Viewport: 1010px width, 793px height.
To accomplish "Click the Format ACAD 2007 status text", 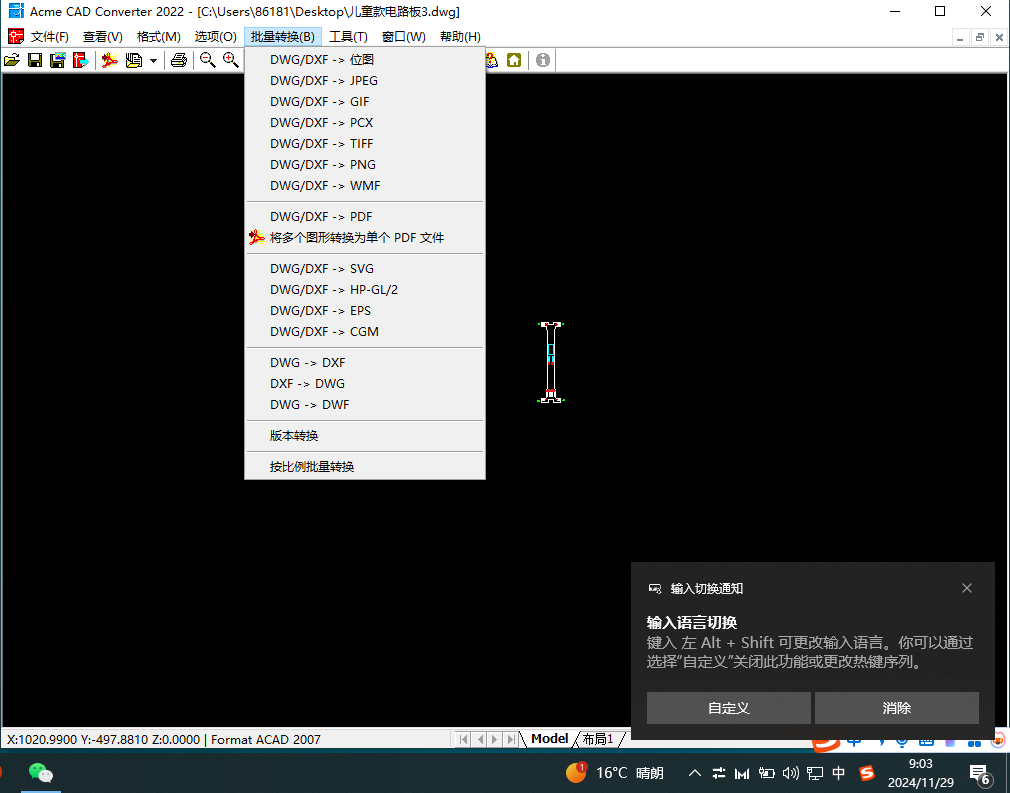I will pyautogui.click(x=265, y=740).
